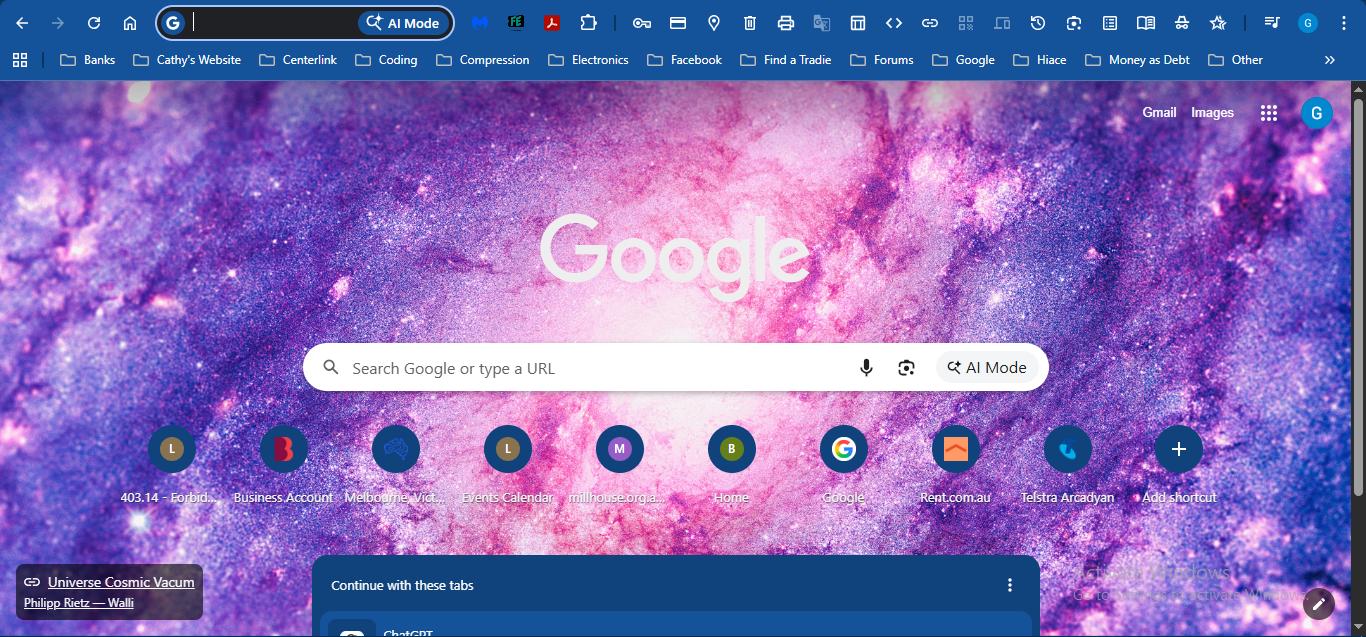Open password manager via the key icon
Image resolution: width=1366 pixels, height=637 pixels.
[642, 23]
